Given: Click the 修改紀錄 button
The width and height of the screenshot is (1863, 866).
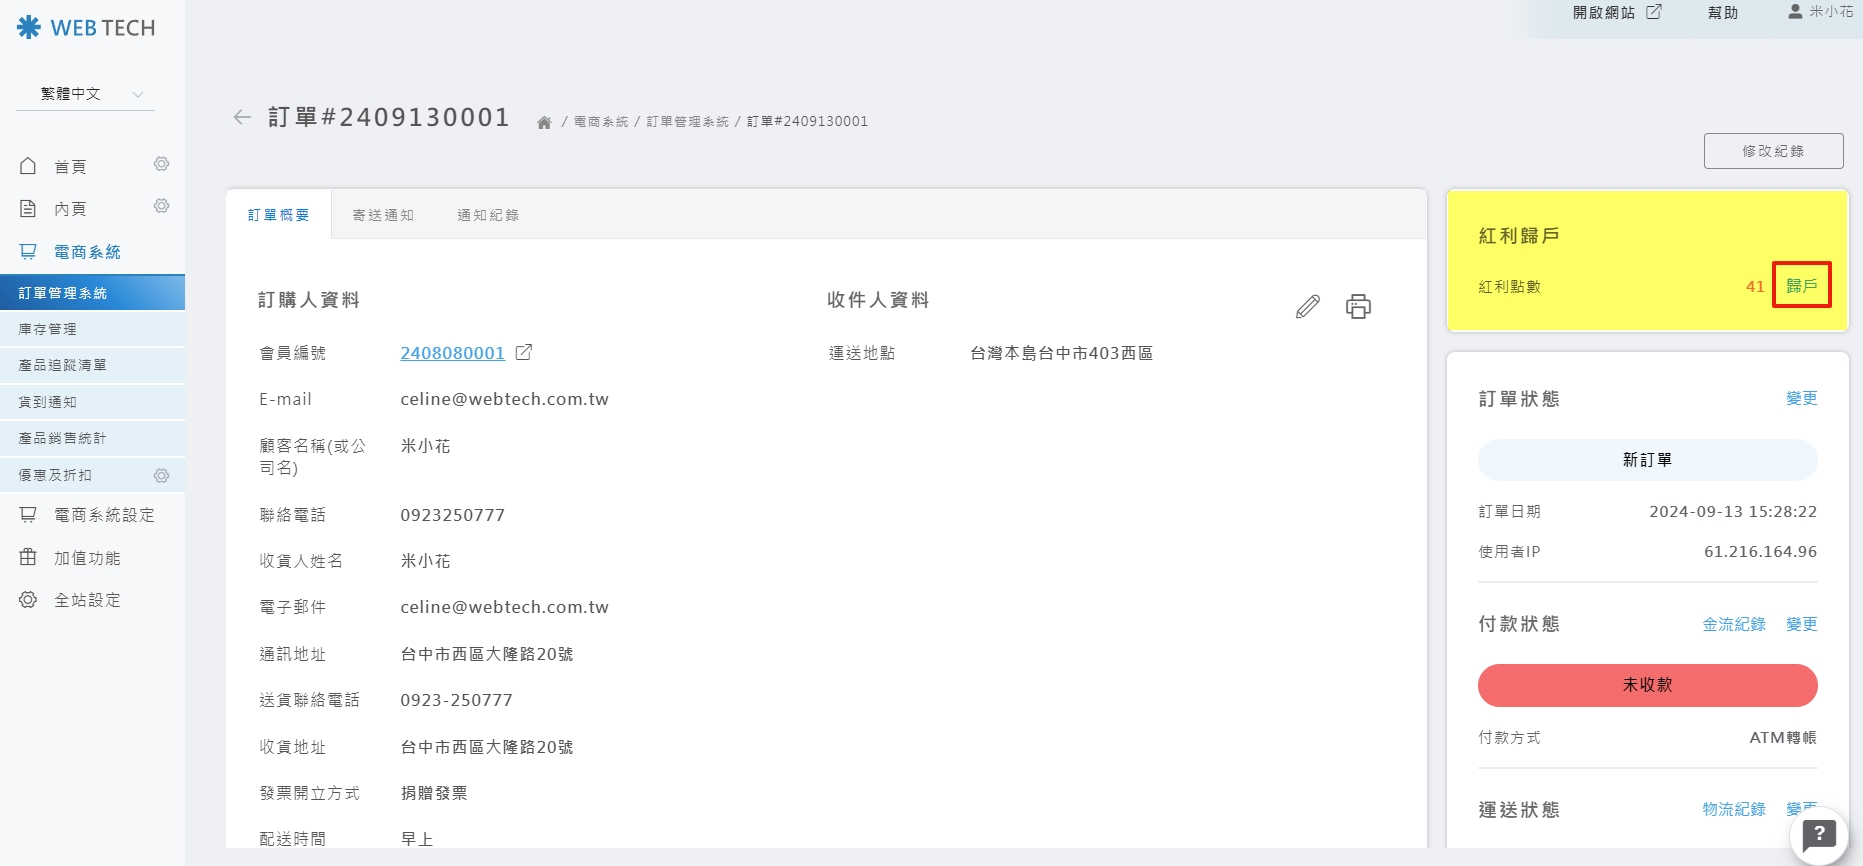Looking at the screenshot, I should pyautogui.click(x=1773, y=151).
